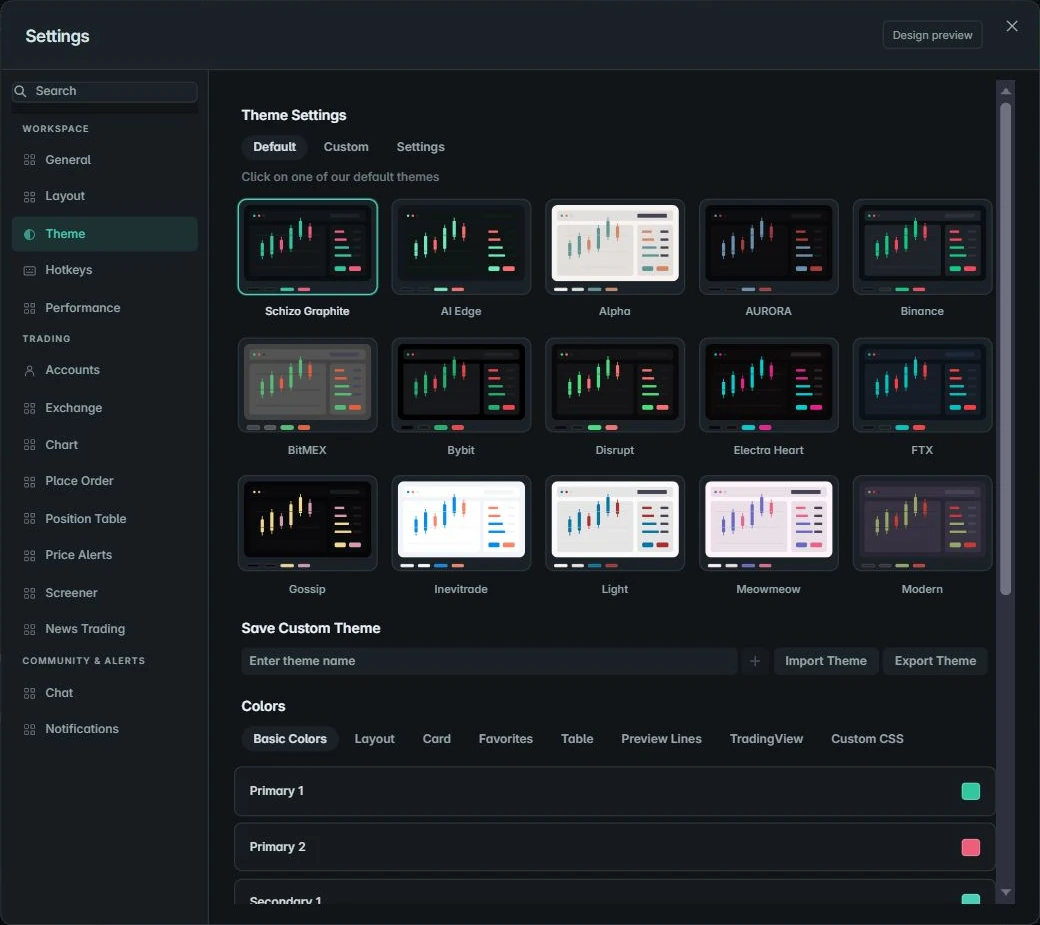Apply the Bybit theme thumbnail
The width and height of the screenshot is (1040, 925).
[x=461, y=385]
